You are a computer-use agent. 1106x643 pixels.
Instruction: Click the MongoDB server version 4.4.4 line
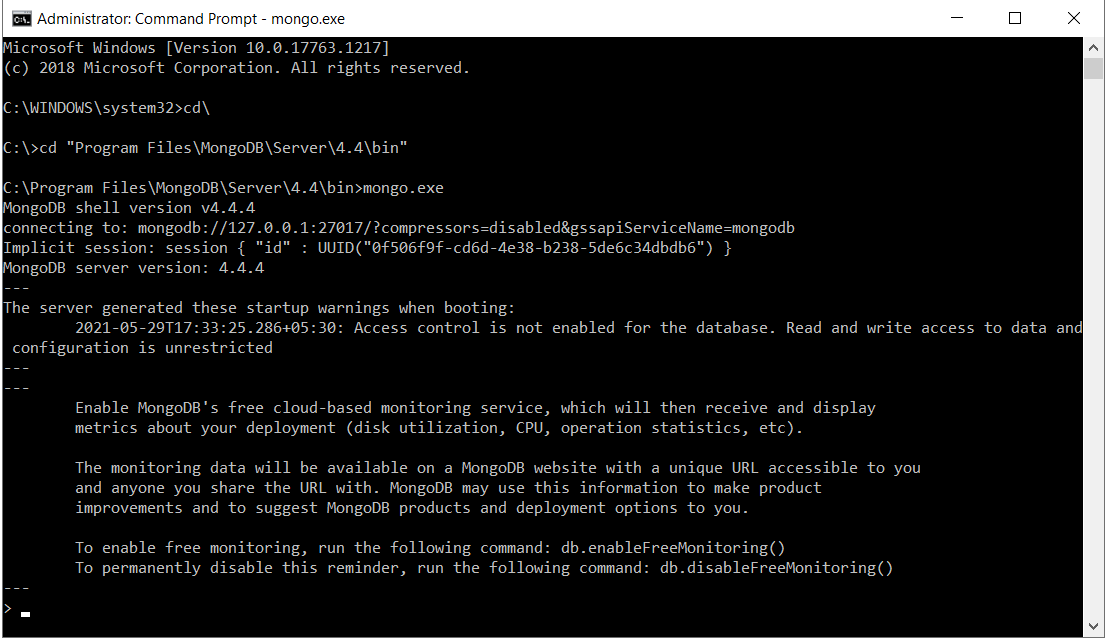tap(133, 268)
